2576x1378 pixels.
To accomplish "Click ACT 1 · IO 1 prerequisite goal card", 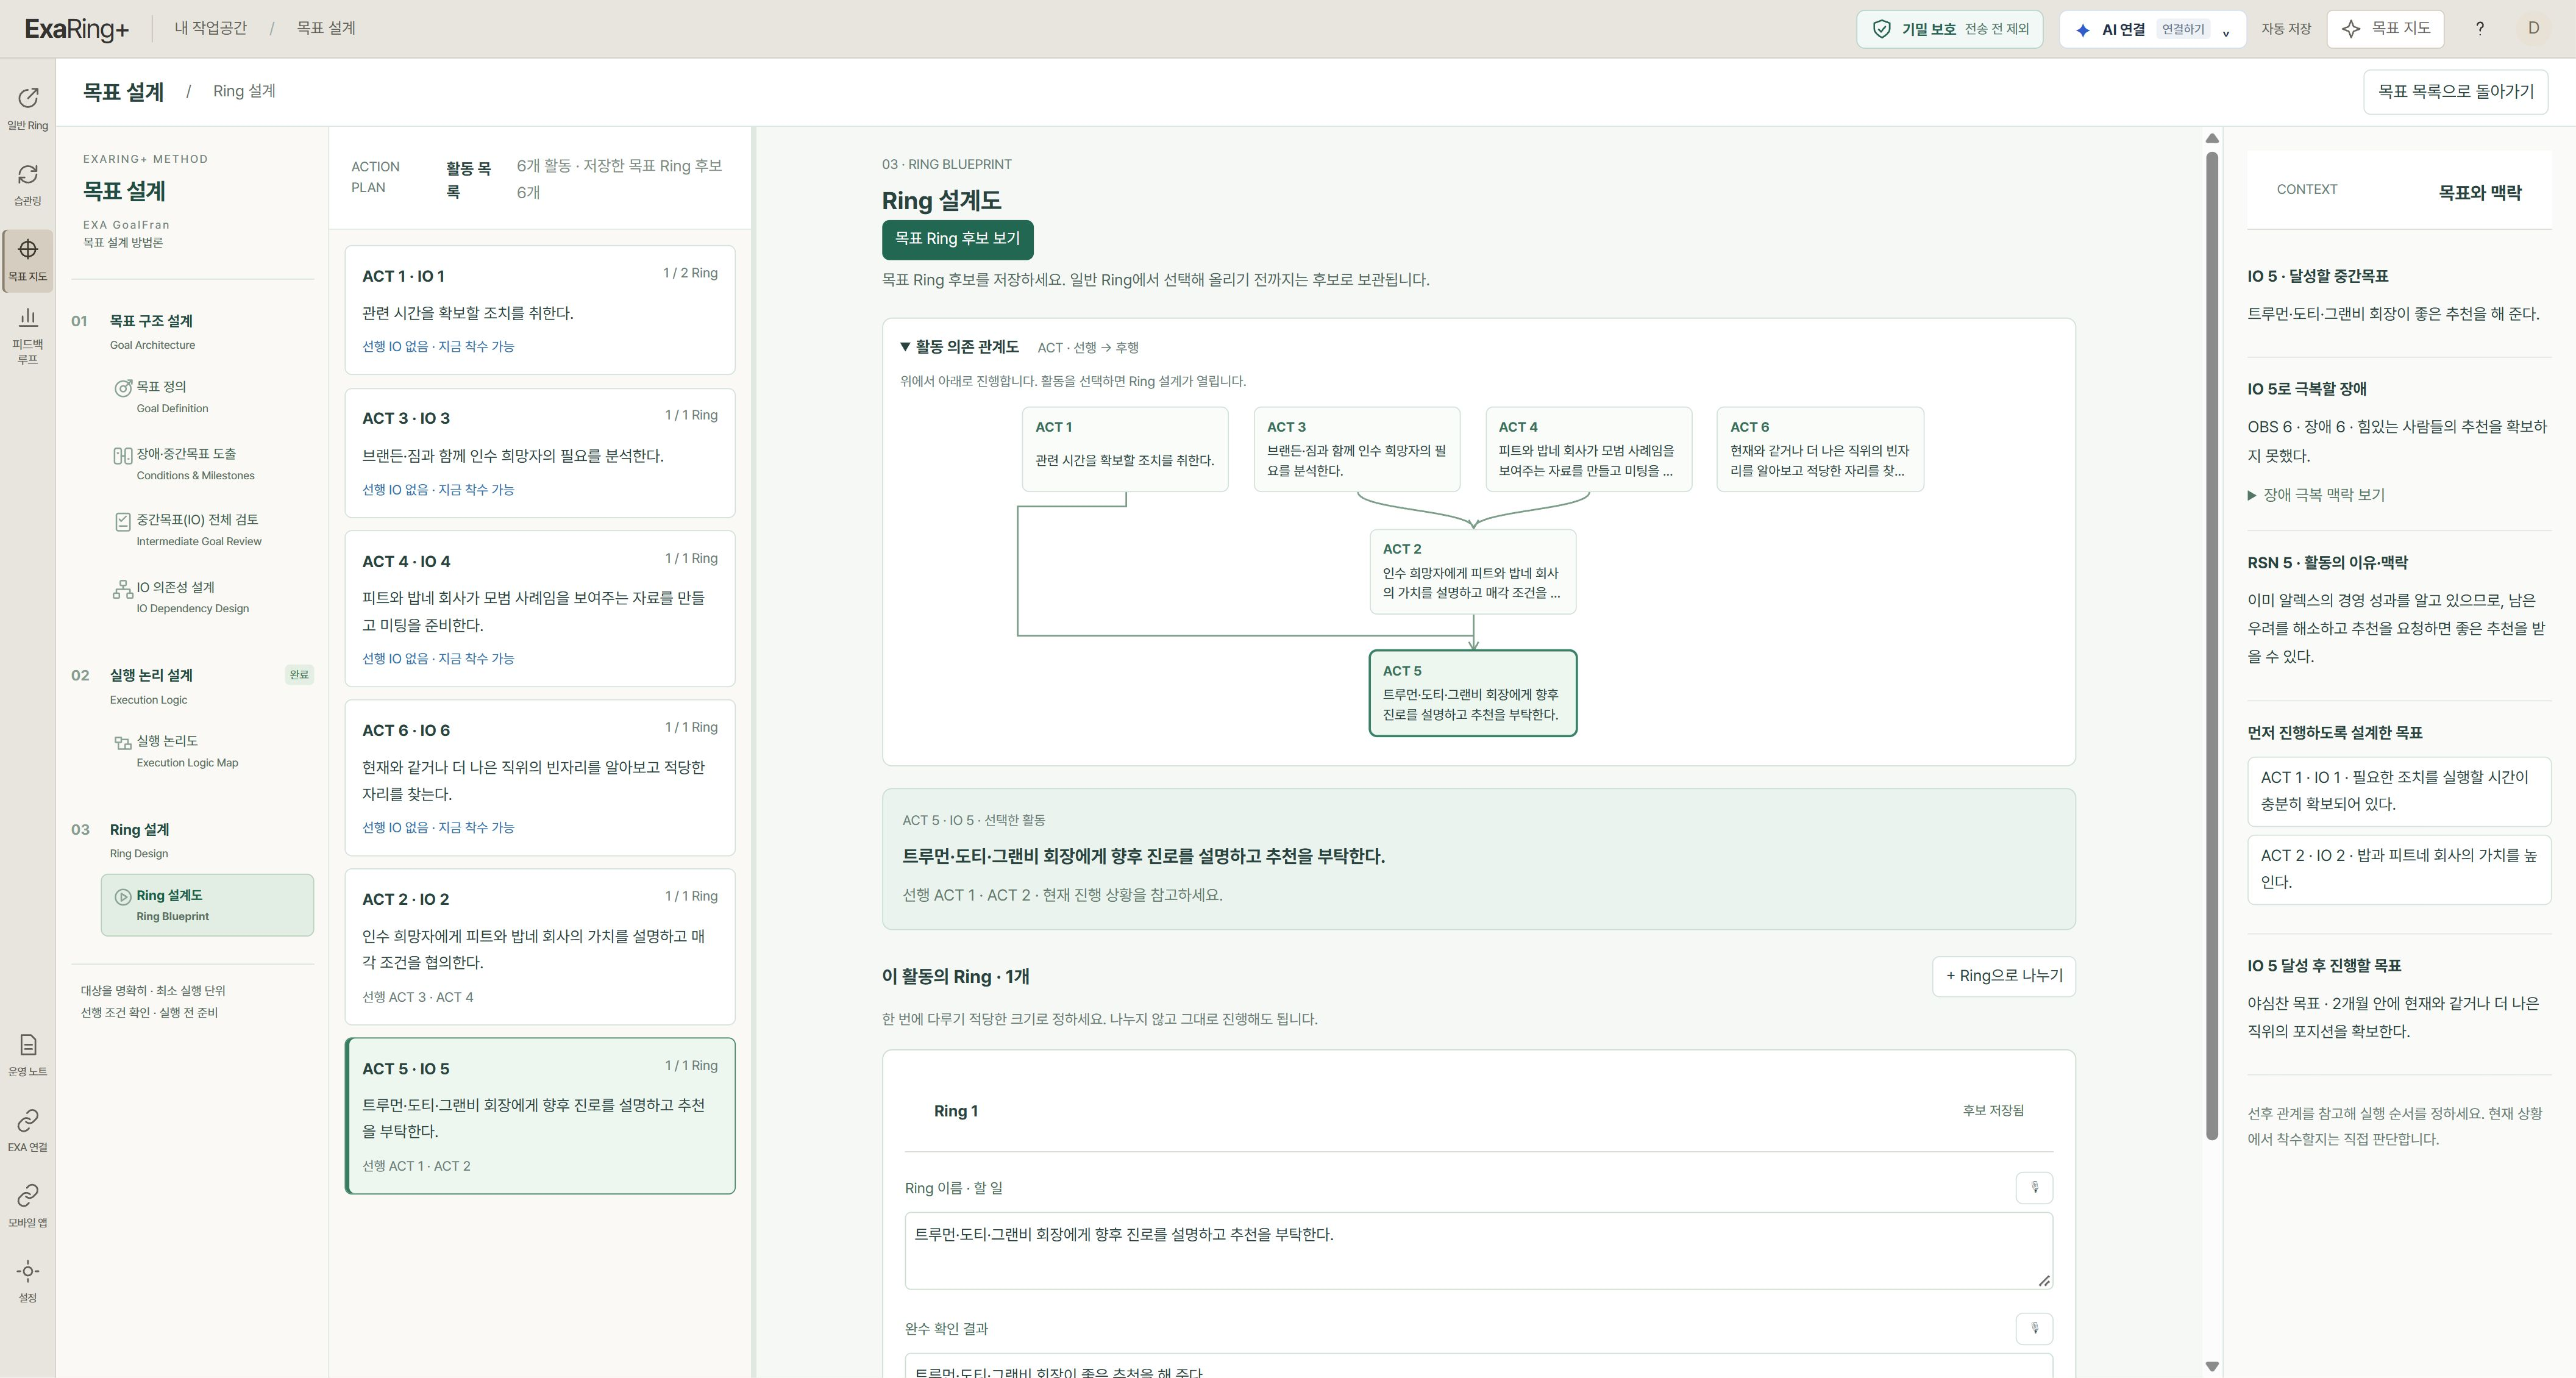I will point(2398,791).
